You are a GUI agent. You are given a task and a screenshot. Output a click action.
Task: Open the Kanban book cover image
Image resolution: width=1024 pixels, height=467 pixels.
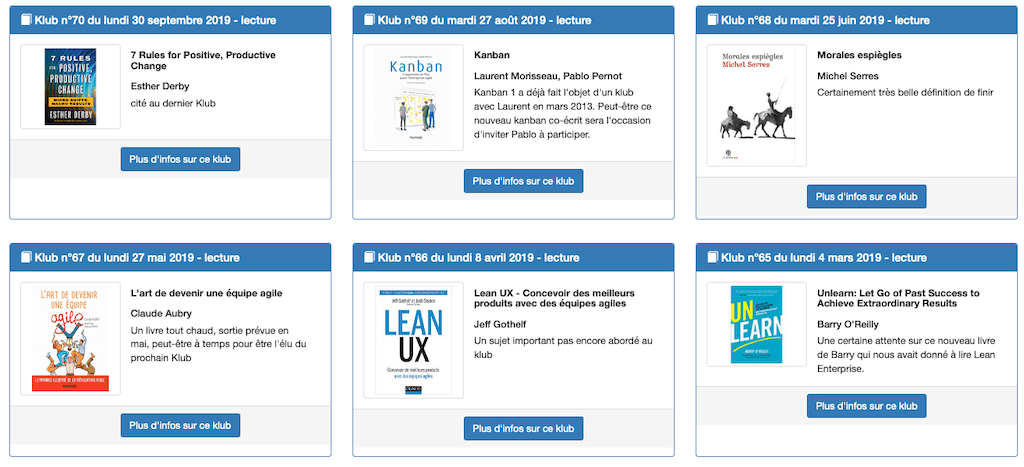(414, 97)
